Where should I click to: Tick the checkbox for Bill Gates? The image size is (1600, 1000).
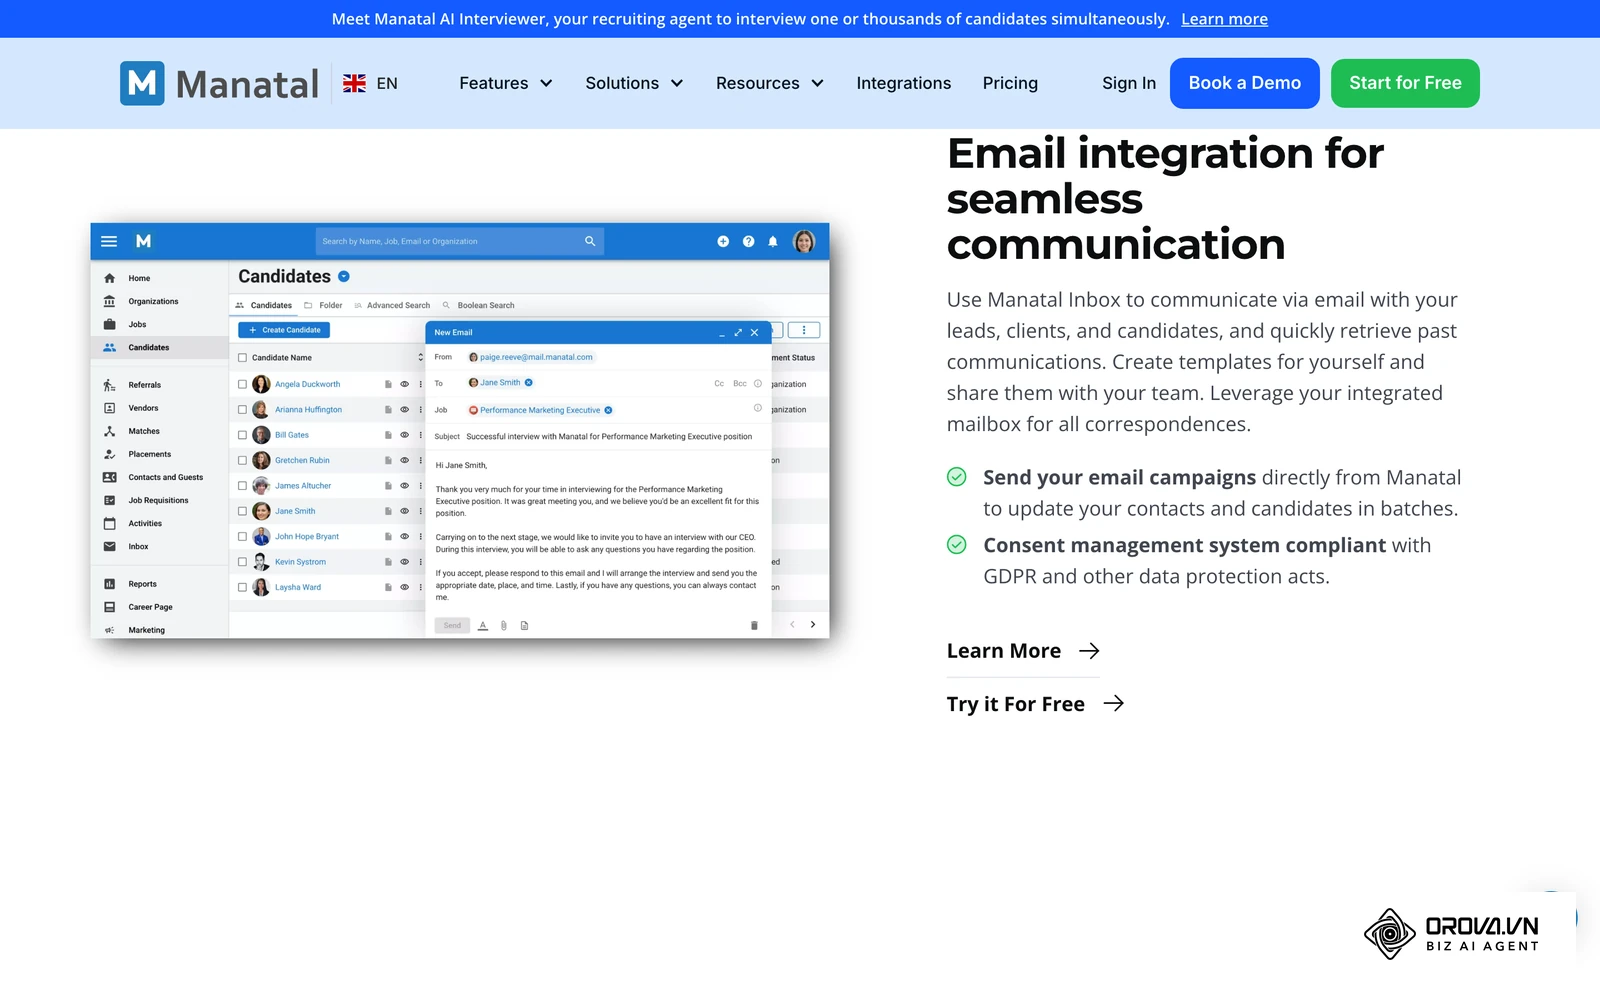(x=242, y=435)
